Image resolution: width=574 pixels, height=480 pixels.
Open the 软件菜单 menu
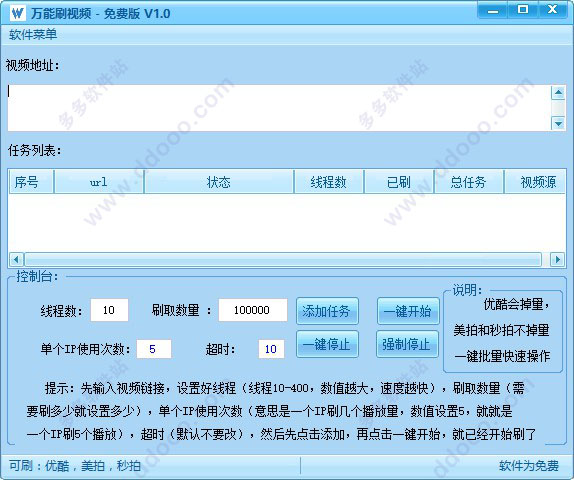33,35
